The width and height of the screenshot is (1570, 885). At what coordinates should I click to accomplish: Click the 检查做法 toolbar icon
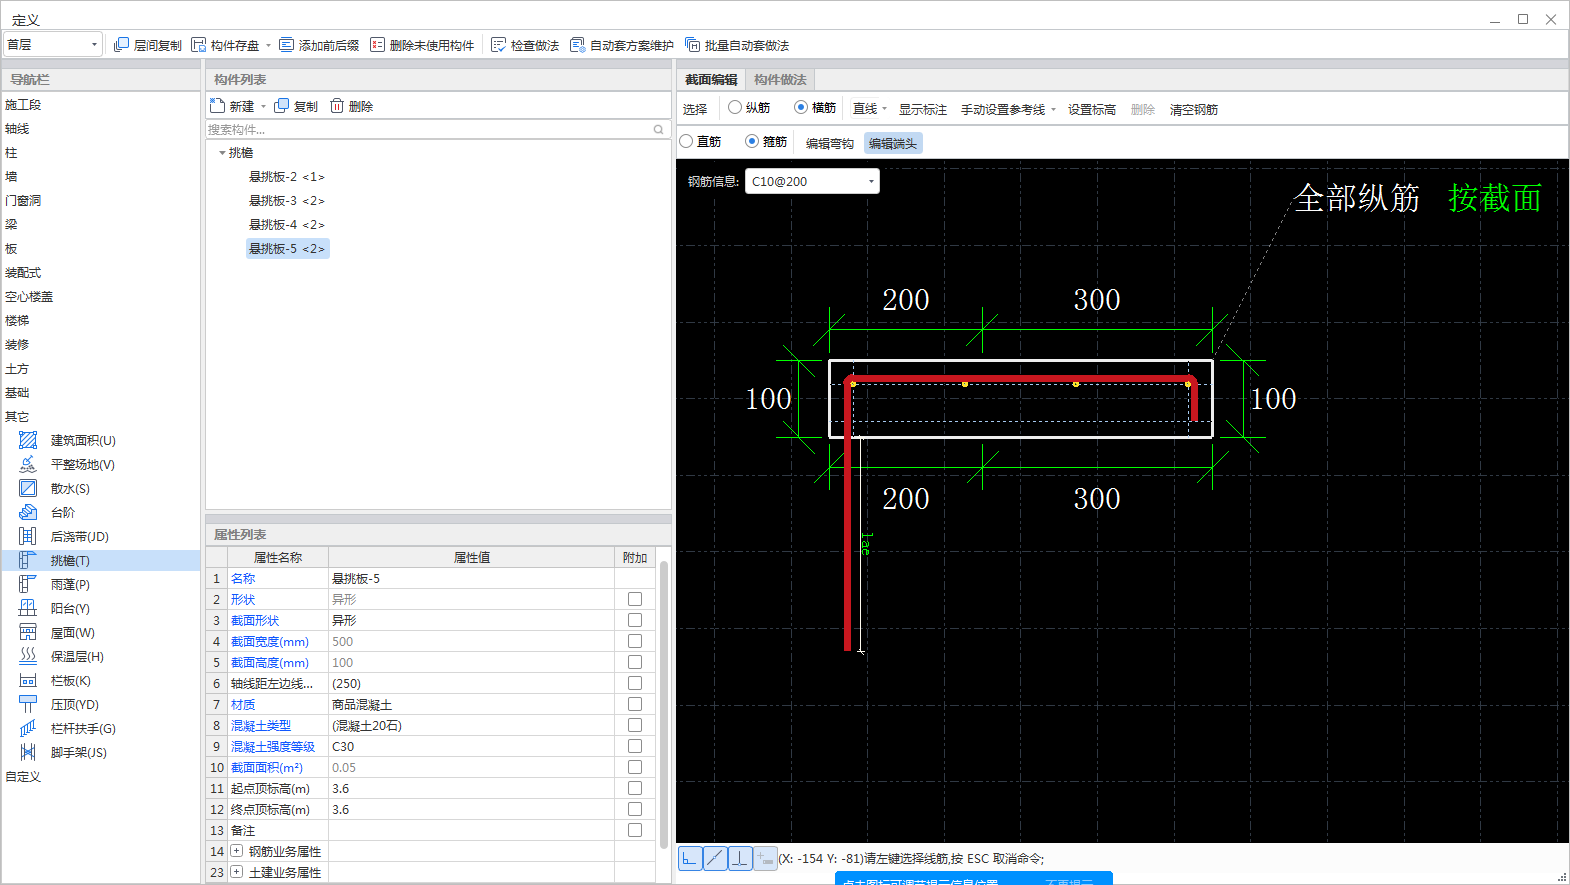(499, 45)
